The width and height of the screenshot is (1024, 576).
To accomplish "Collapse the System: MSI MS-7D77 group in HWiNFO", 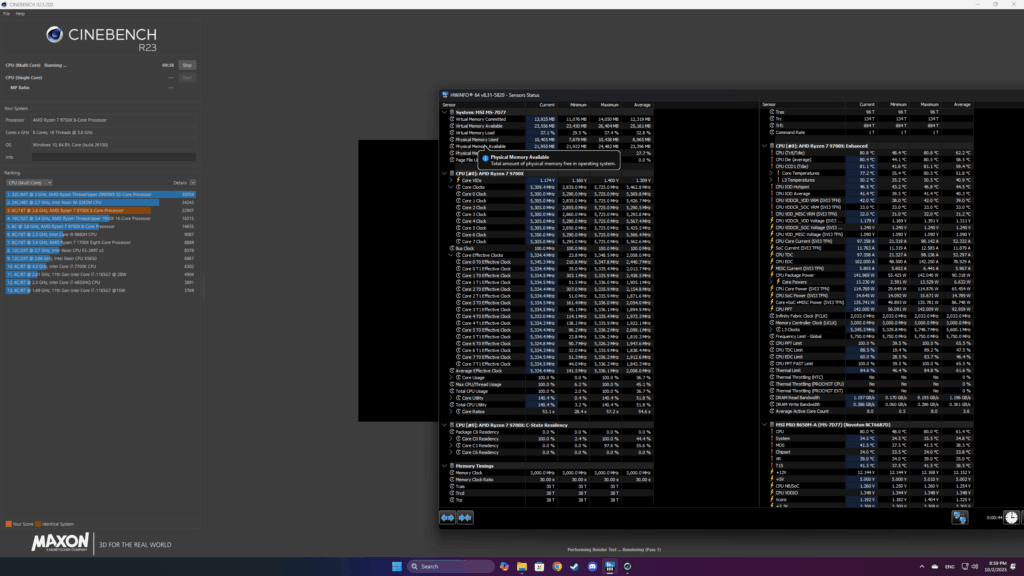I will pyautogui.click(x=445, y=112).
